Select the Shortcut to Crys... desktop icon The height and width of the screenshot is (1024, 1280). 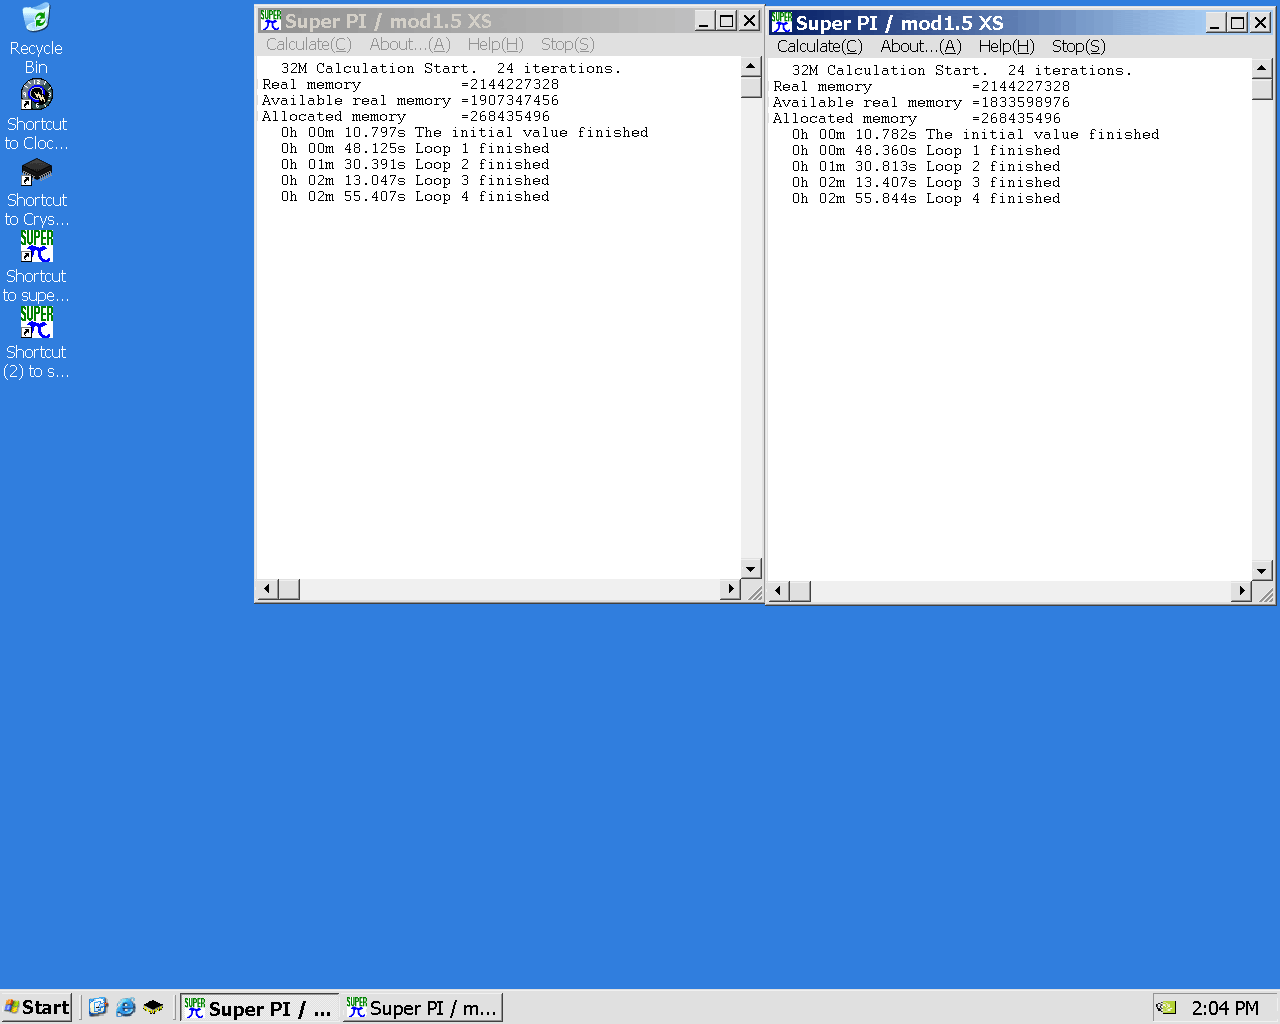(x=36, y=191)
